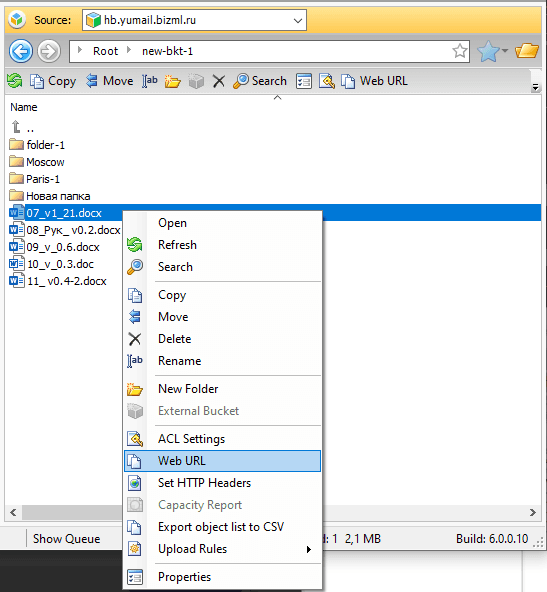The height and width of the screenshot is (592, 547).
Task: Choose Refresh in the context menu
Action: tap(223, 245)
